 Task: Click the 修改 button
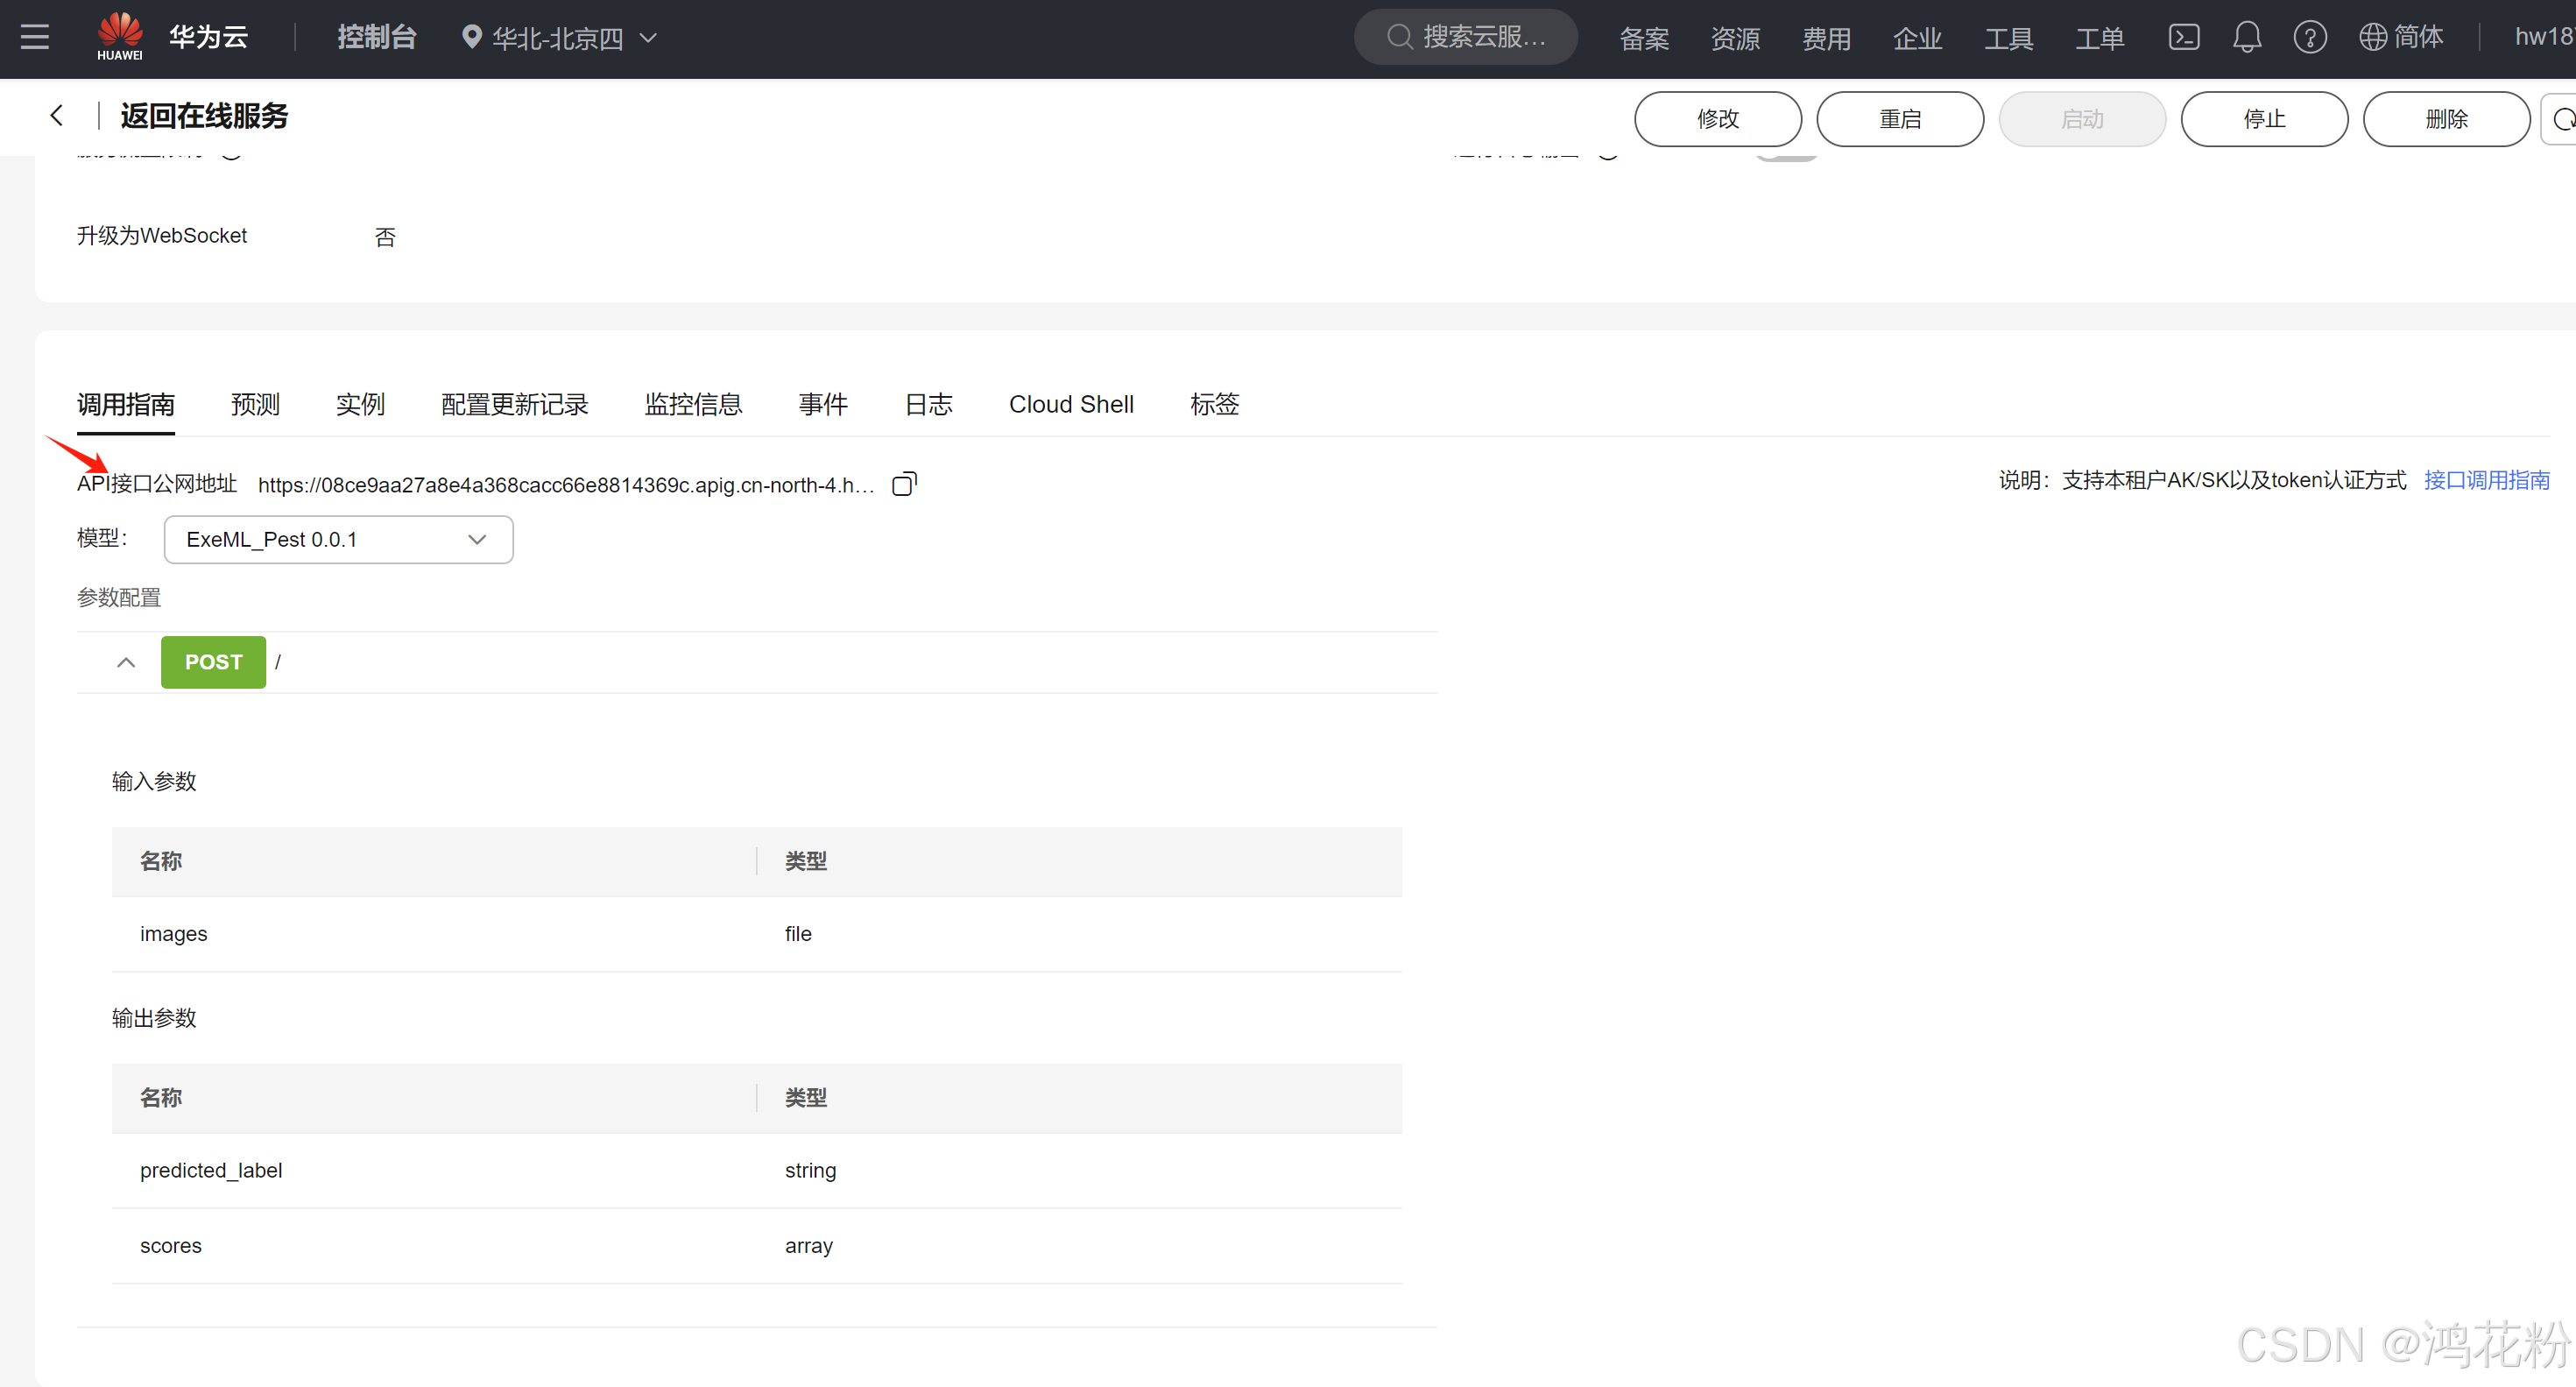[x=1717, y=119]
